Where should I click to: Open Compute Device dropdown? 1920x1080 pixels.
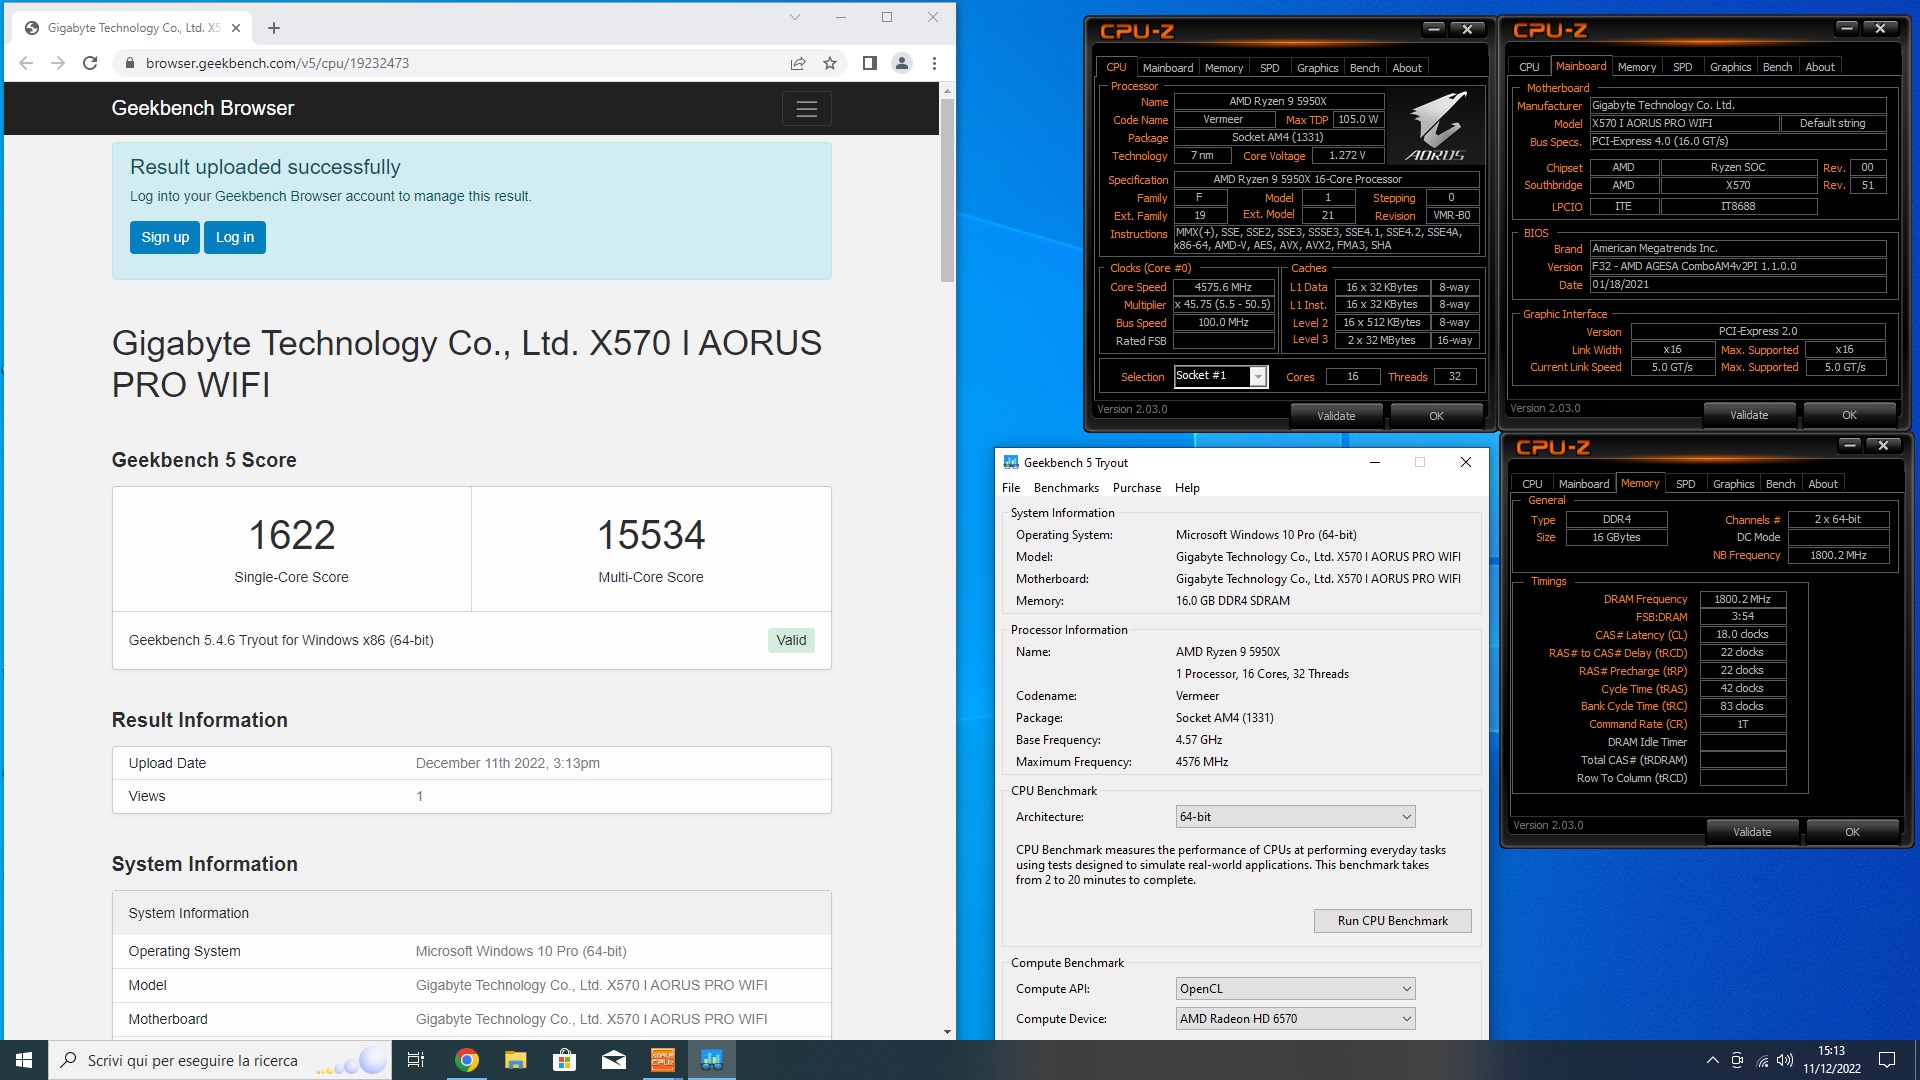(1295, 1019)
